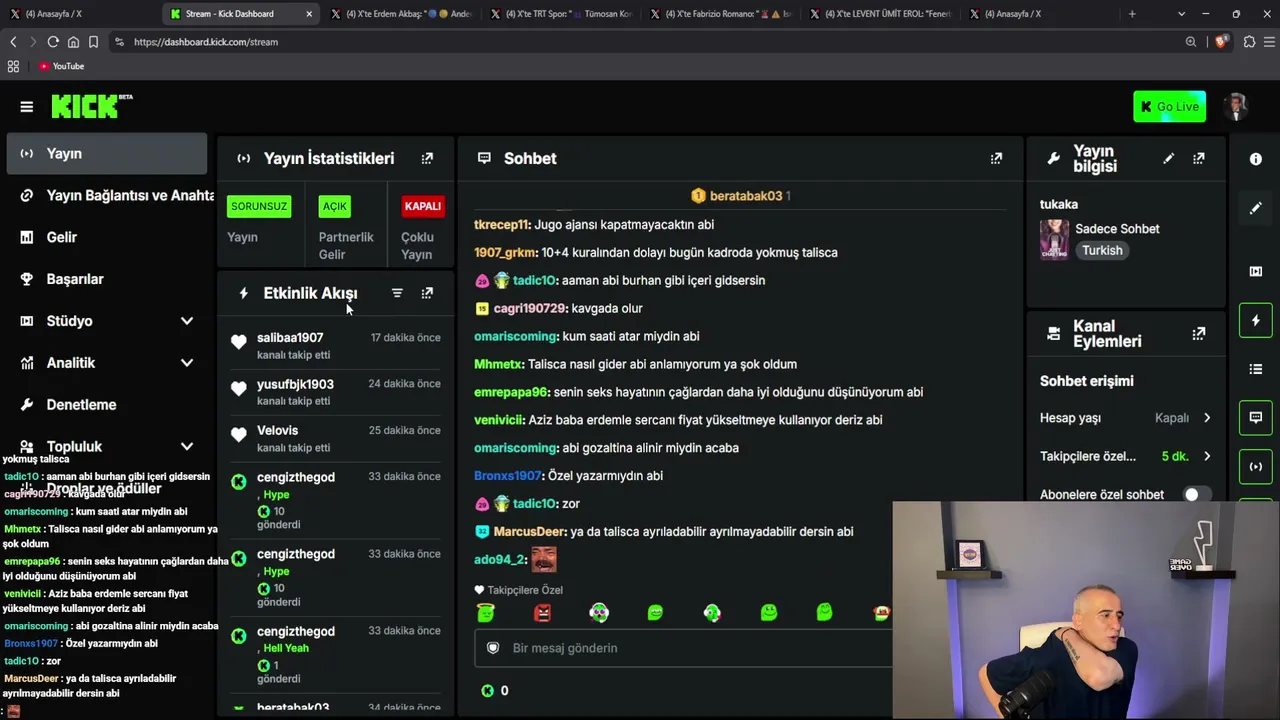Screen dimensions: 1280x720
Task: Click the browser zoom magnifier icon
Action: pos(1191,42)
